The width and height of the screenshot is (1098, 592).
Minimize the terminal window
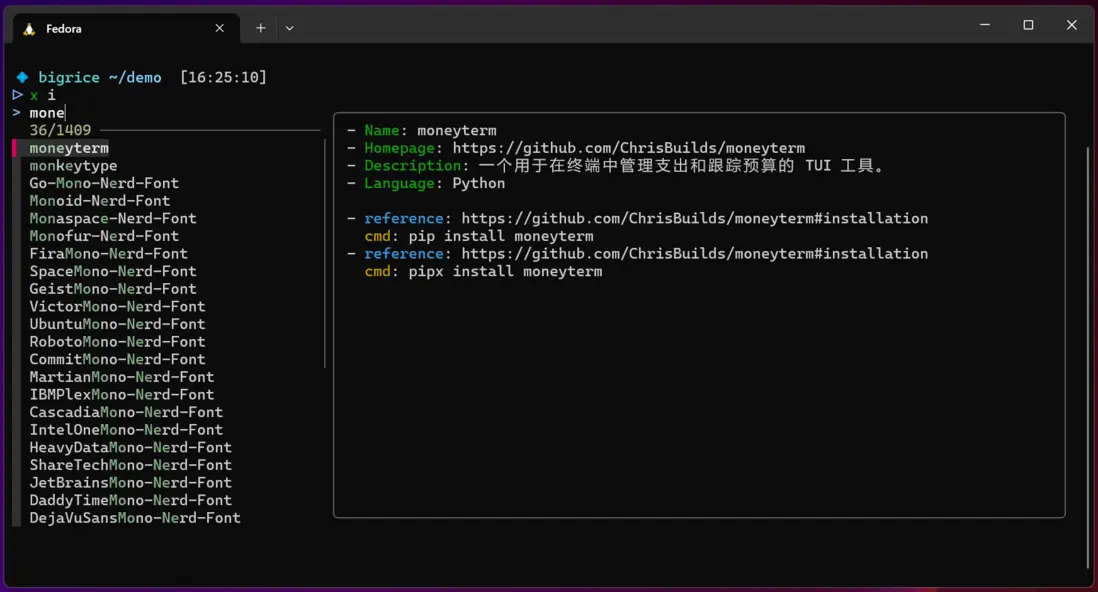click(x=984, y=25)
